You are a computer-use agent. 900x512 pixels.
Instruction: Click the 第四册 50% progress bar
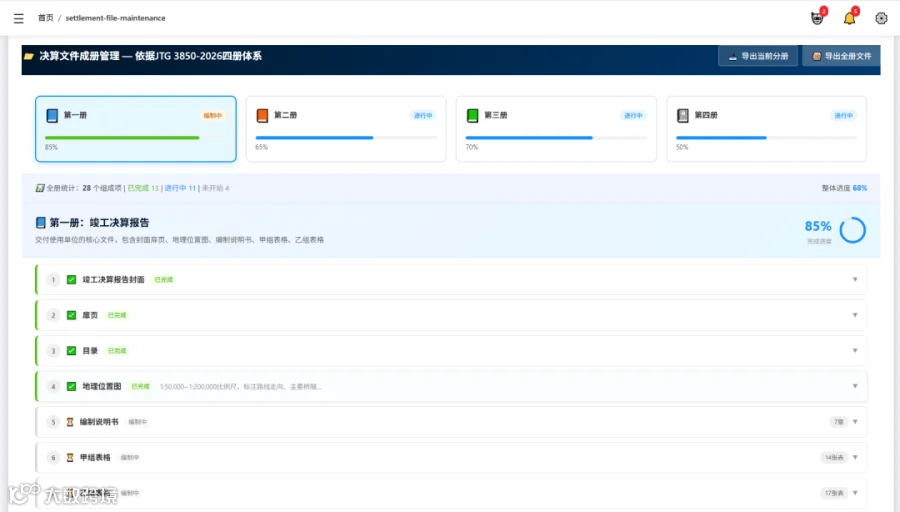coord(766,138)
